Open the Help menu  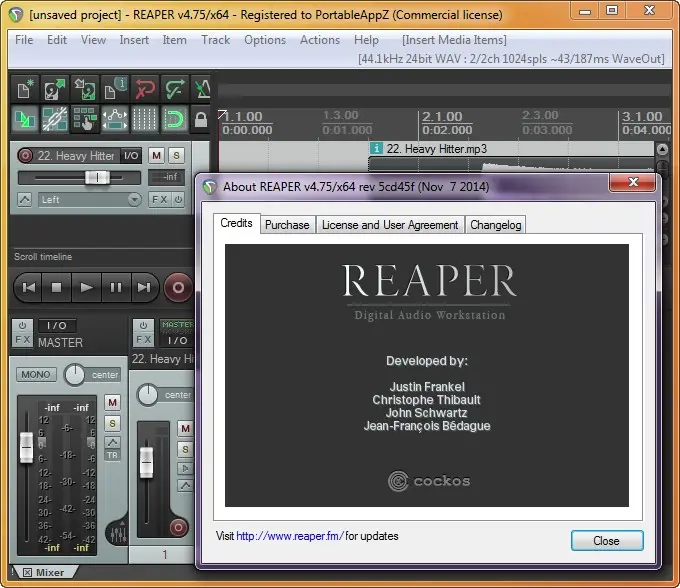click(366, 40)
